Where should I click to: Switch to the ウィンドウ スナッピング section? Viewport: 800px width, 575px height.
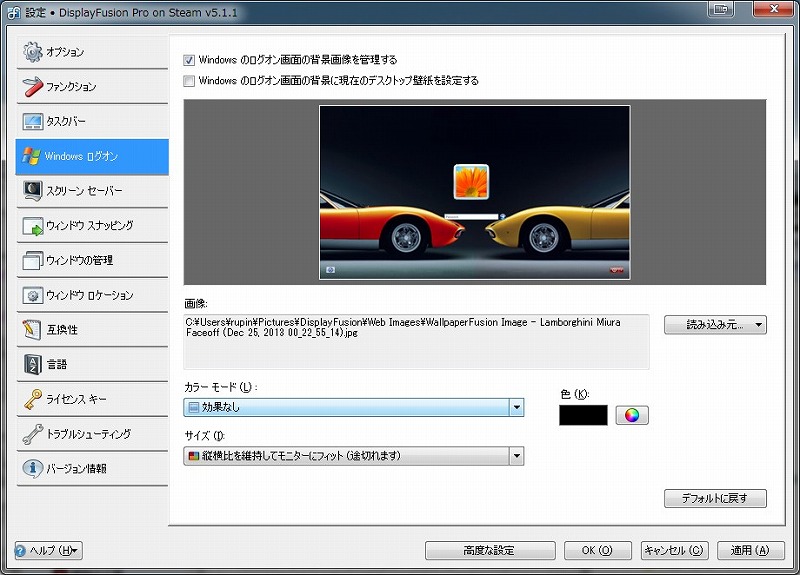coord(92,226)
